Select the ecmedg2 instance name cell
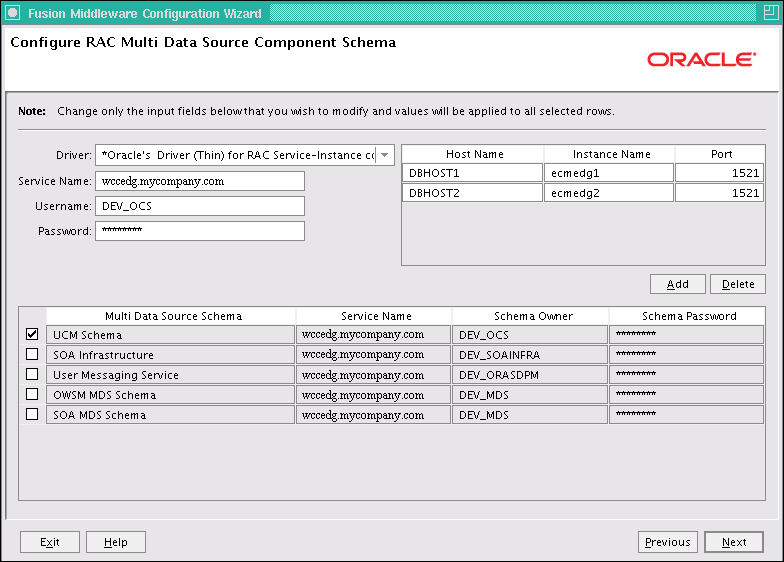This screenshot has height=562, width=784. click(x=608, y=193)
